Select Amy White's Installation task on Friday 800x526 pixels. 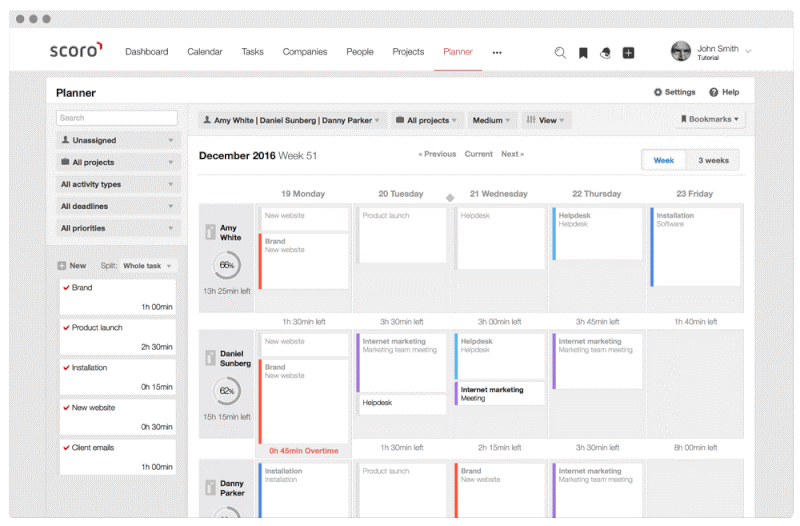(x=695, y=247)
